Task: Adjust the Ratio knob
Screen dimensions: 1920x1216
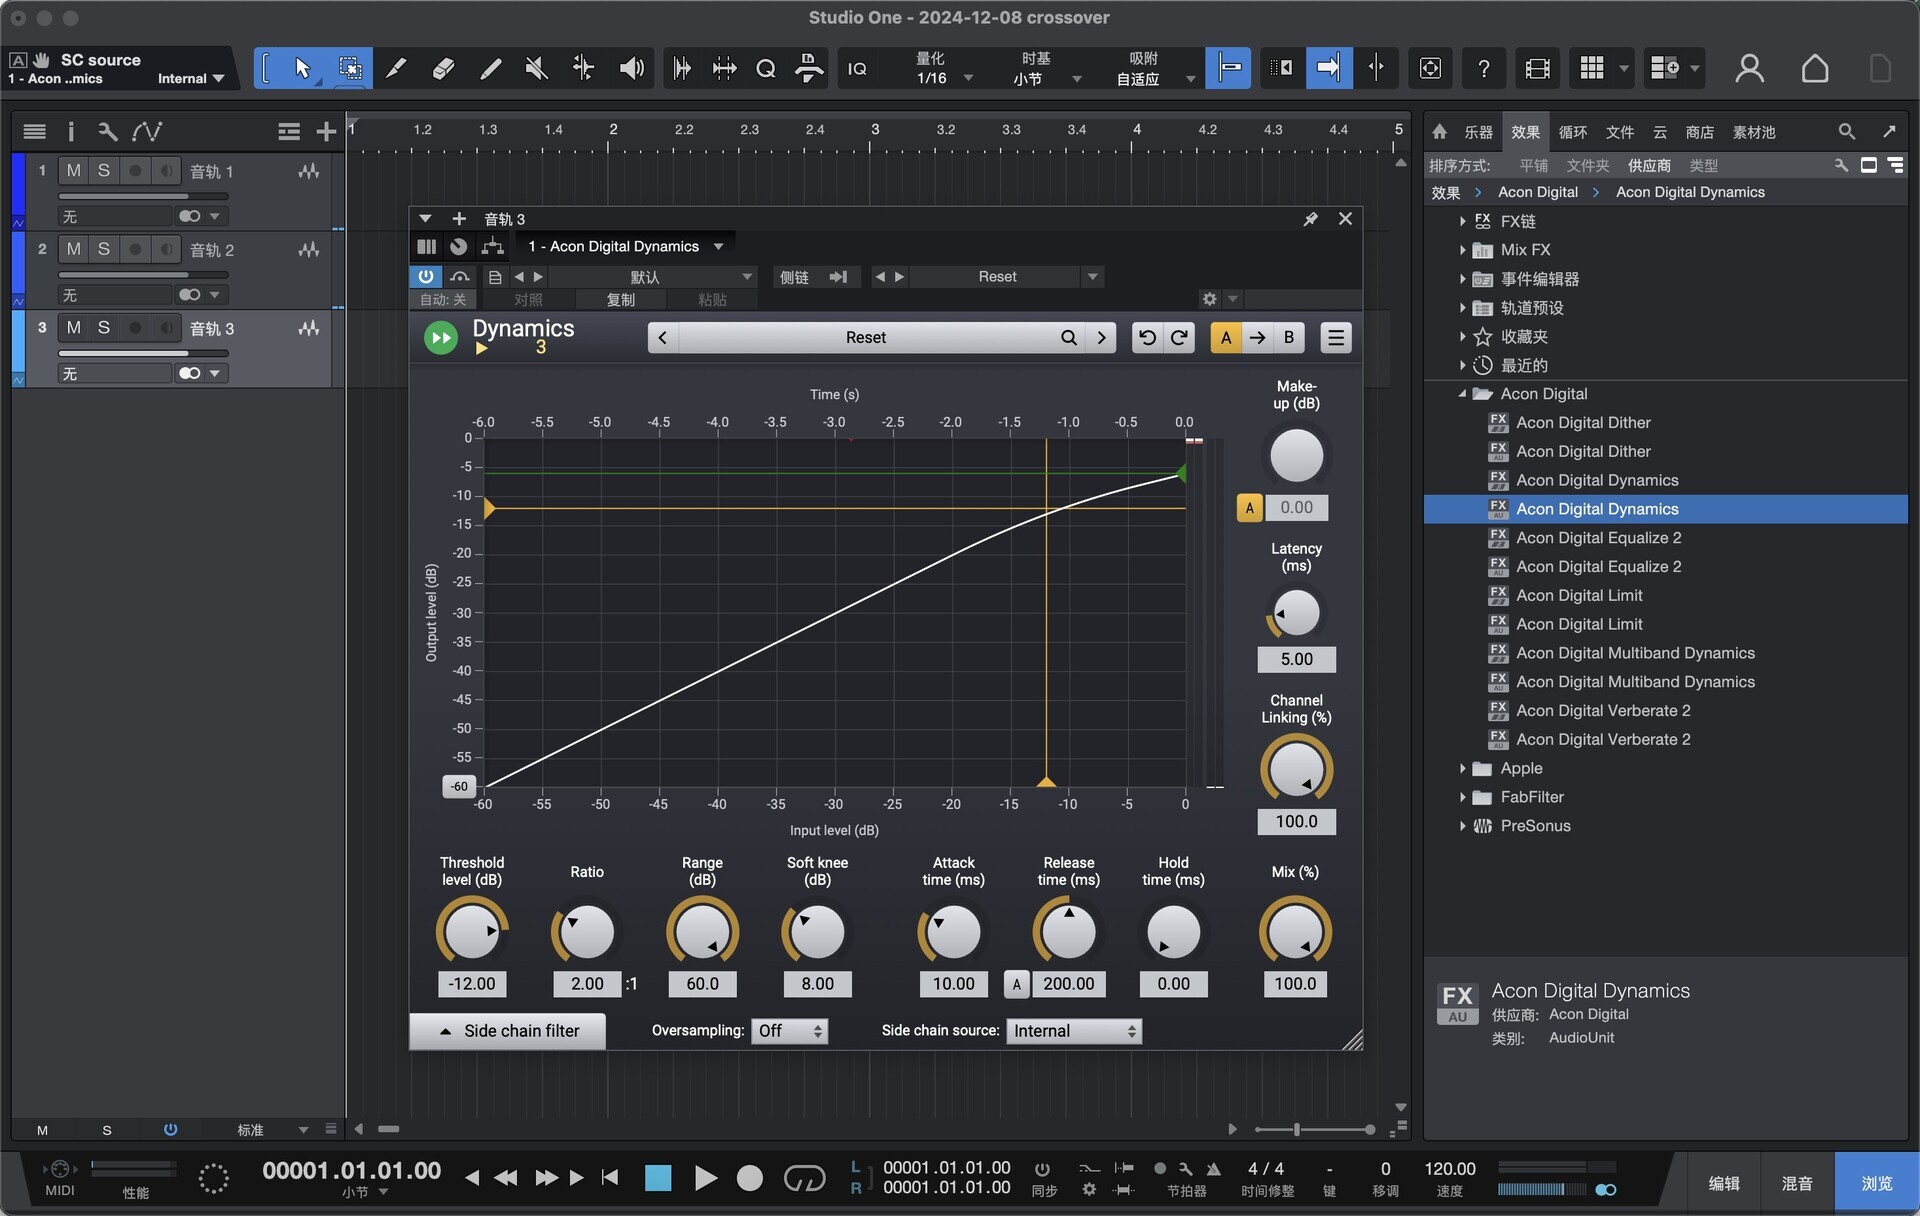Action: (587, 932)
